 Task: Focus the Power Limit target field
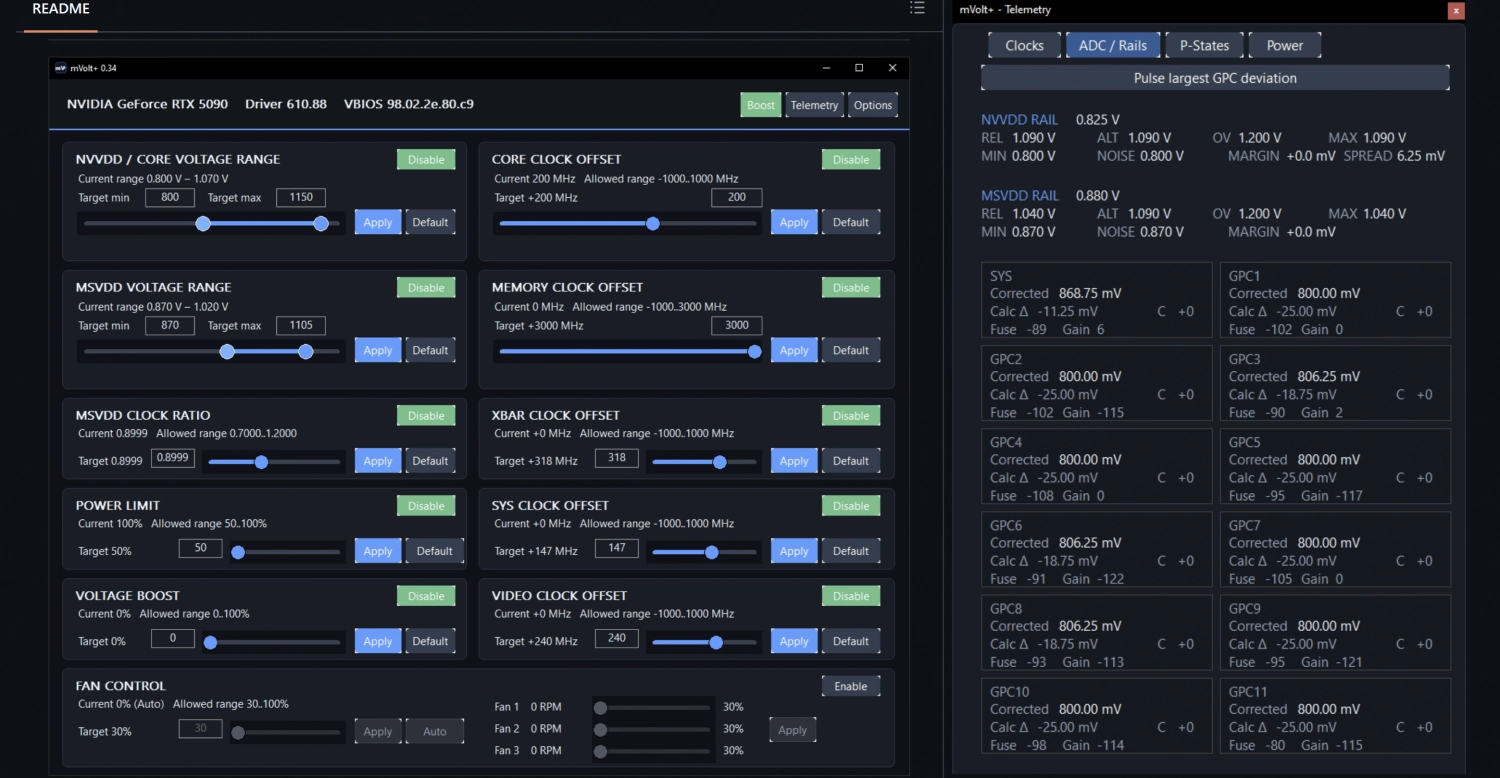pyautogui.click(x=200, y=547)
